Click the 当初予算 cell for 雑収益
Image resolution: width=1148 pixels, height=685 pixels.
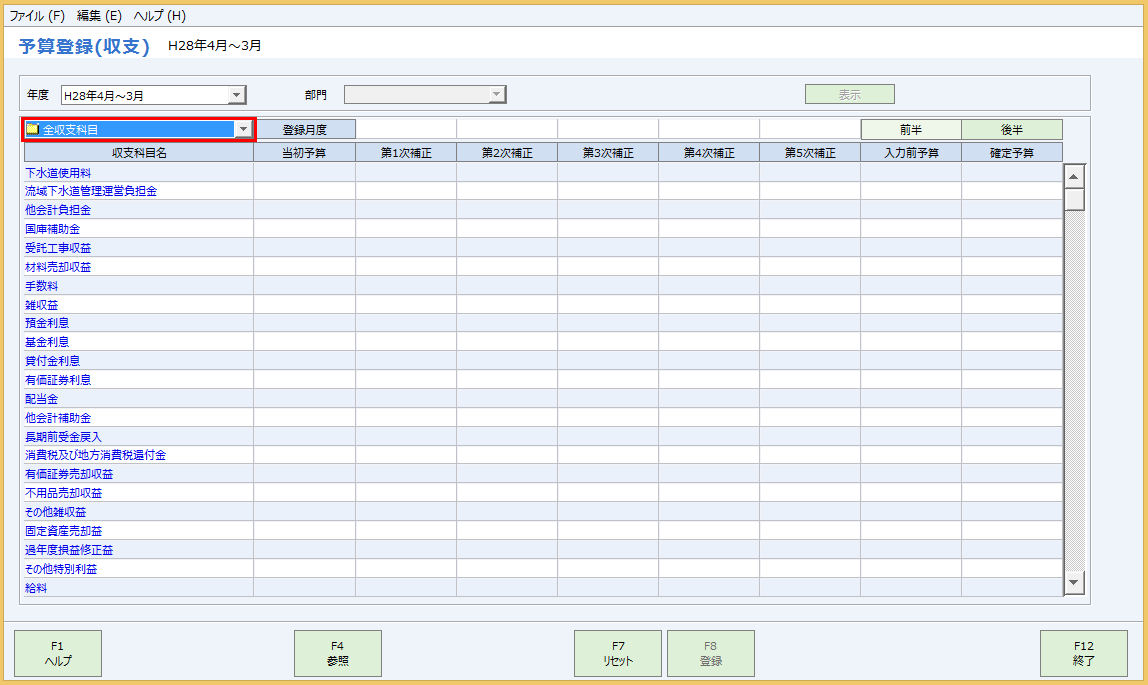point(304,305)
